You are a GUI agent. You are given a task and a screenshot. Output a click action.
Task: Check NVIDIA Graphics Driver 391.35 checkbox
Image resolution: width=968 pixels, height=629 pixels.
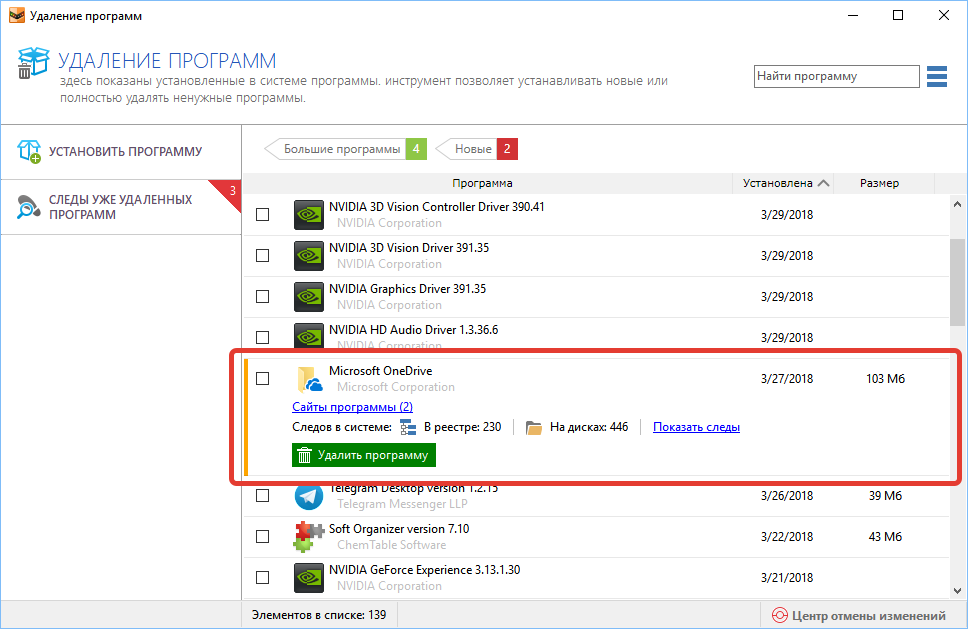(262, 296)
